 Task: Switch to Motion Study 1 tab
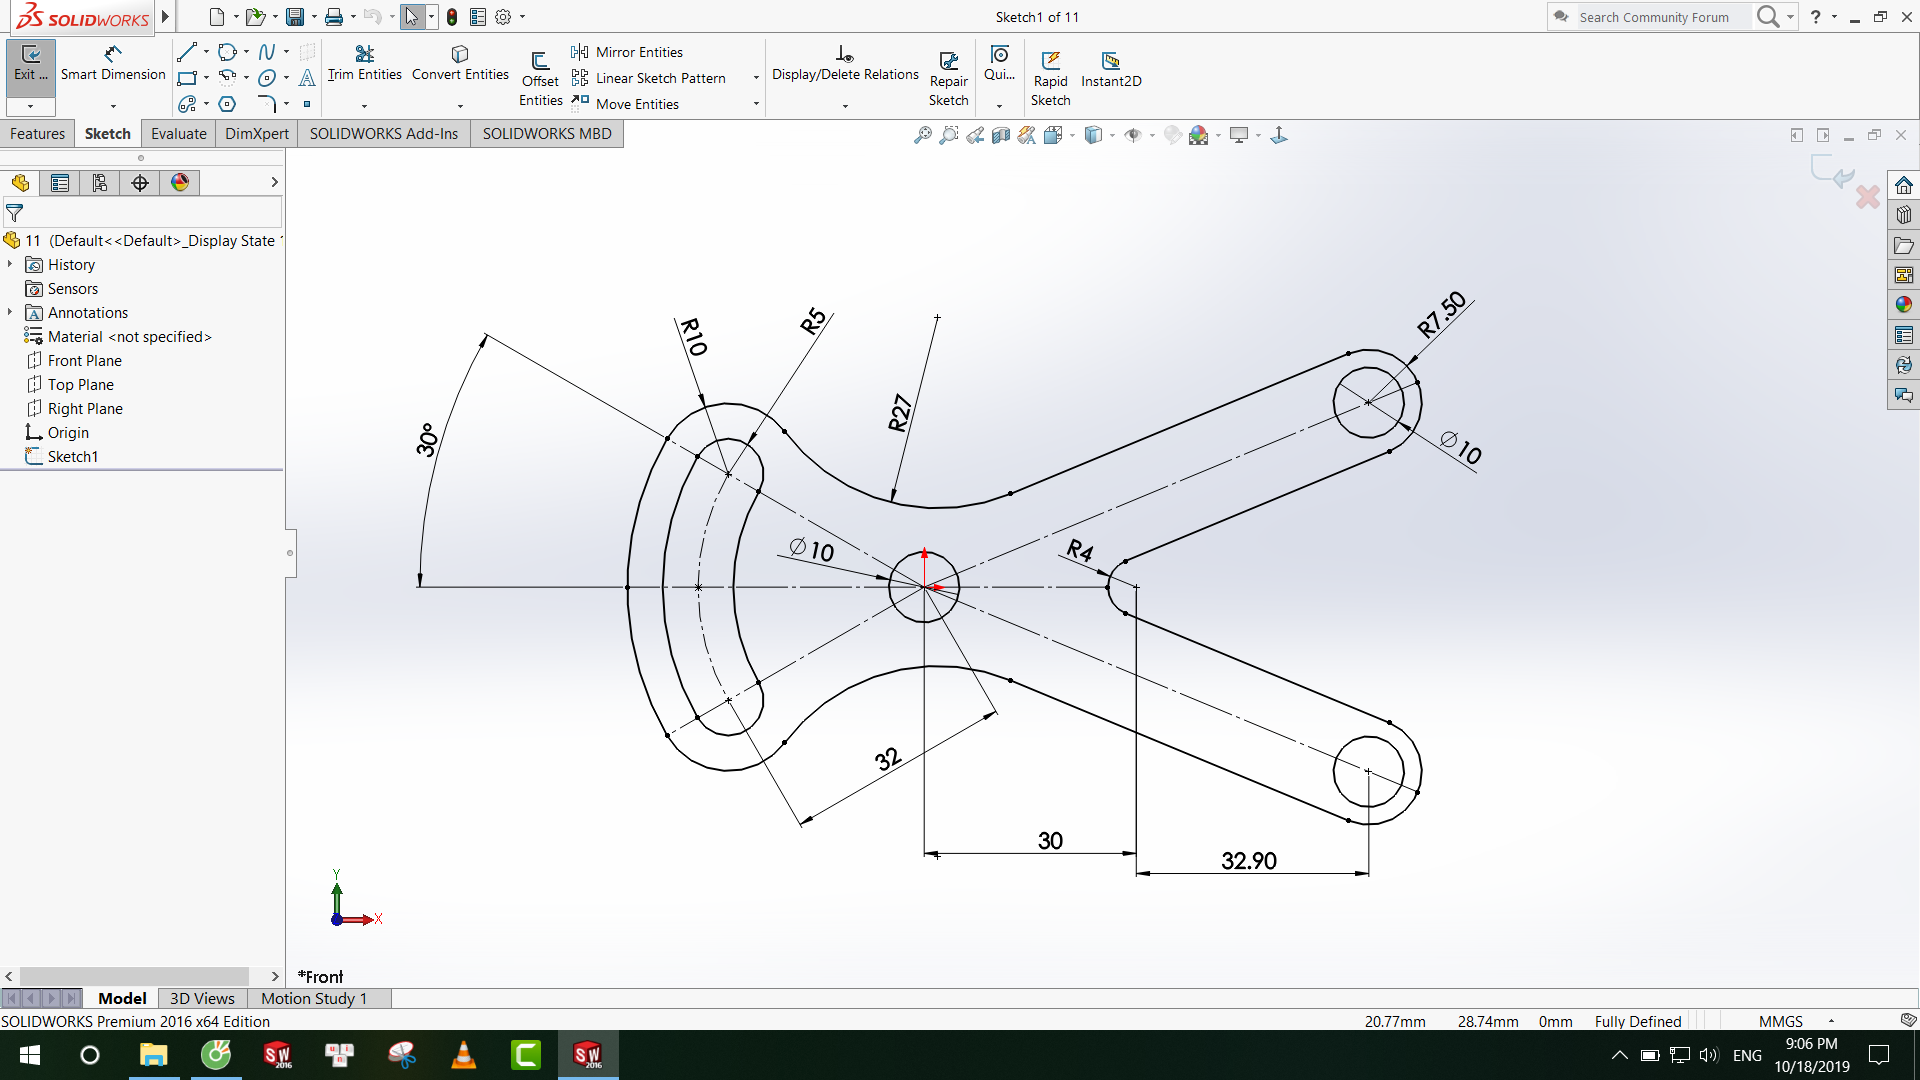click(314, 998)
